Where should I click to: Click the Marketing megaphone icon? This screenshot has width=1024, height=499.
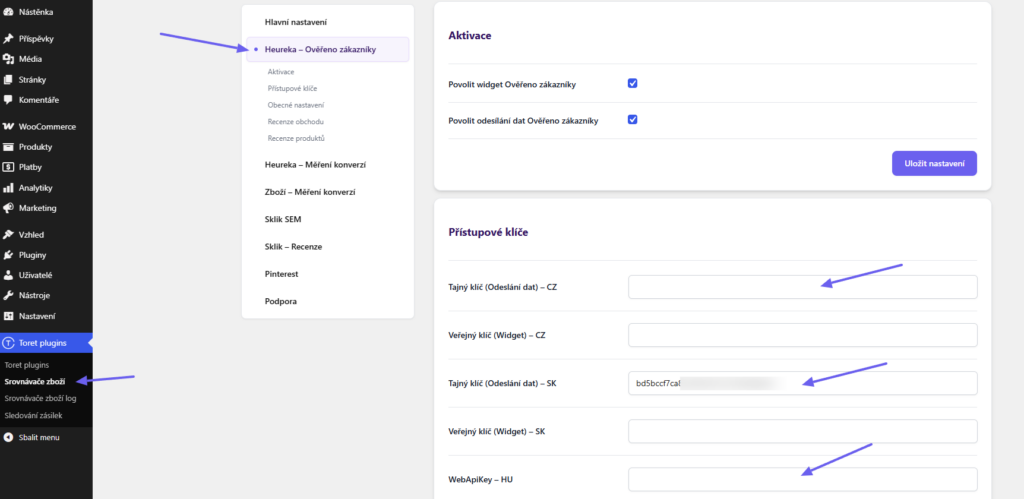[x=8, y=208]
